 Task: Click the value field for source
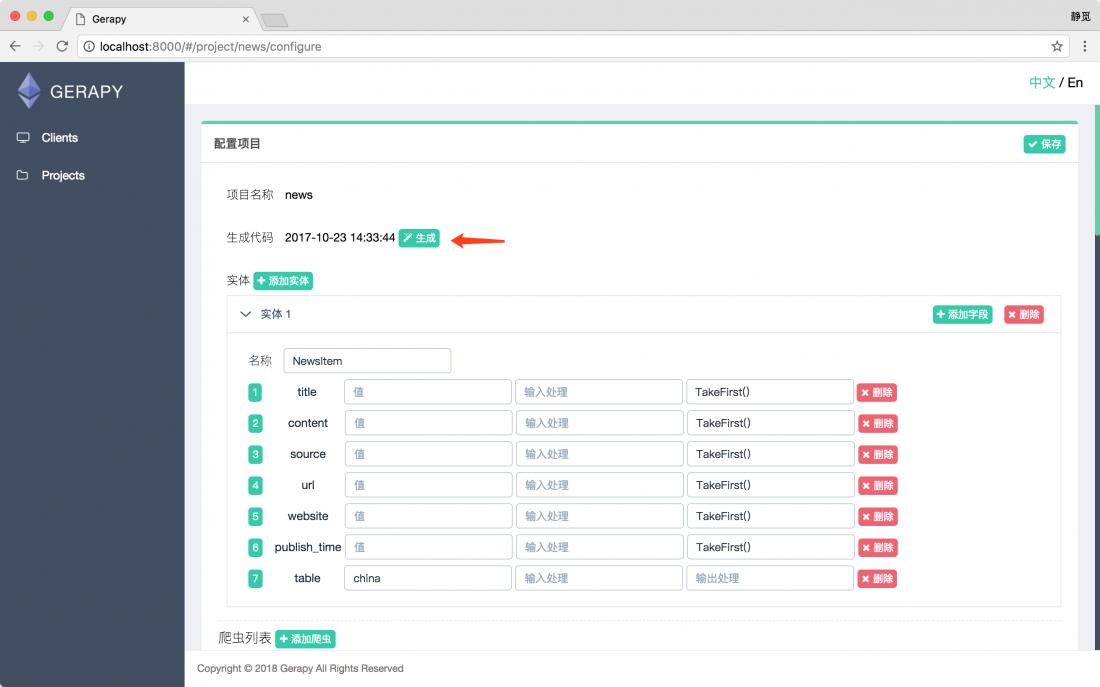coord(428,454)
